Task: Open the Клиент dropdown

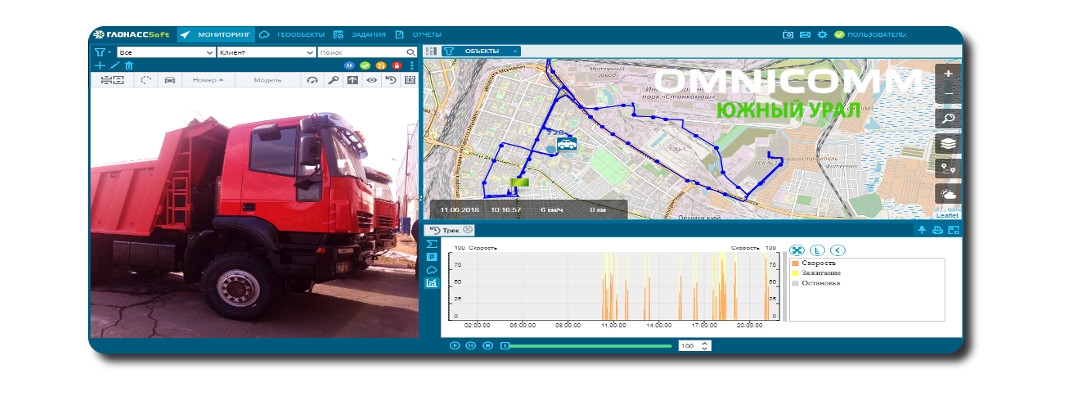Action: 266,52
